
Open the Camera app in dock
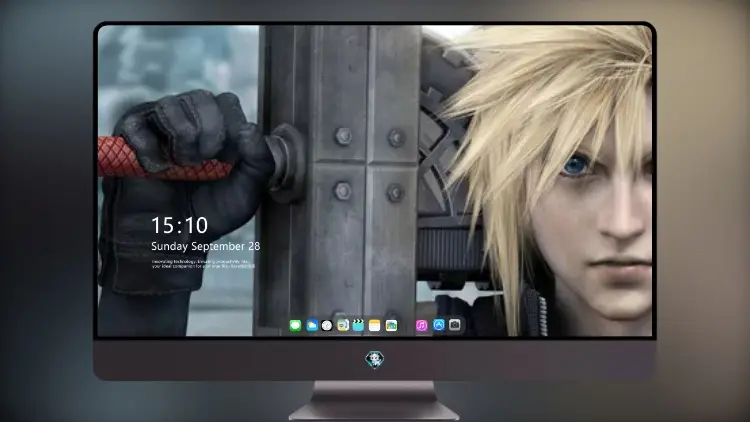pyautogui.click(x=455, y=325)
